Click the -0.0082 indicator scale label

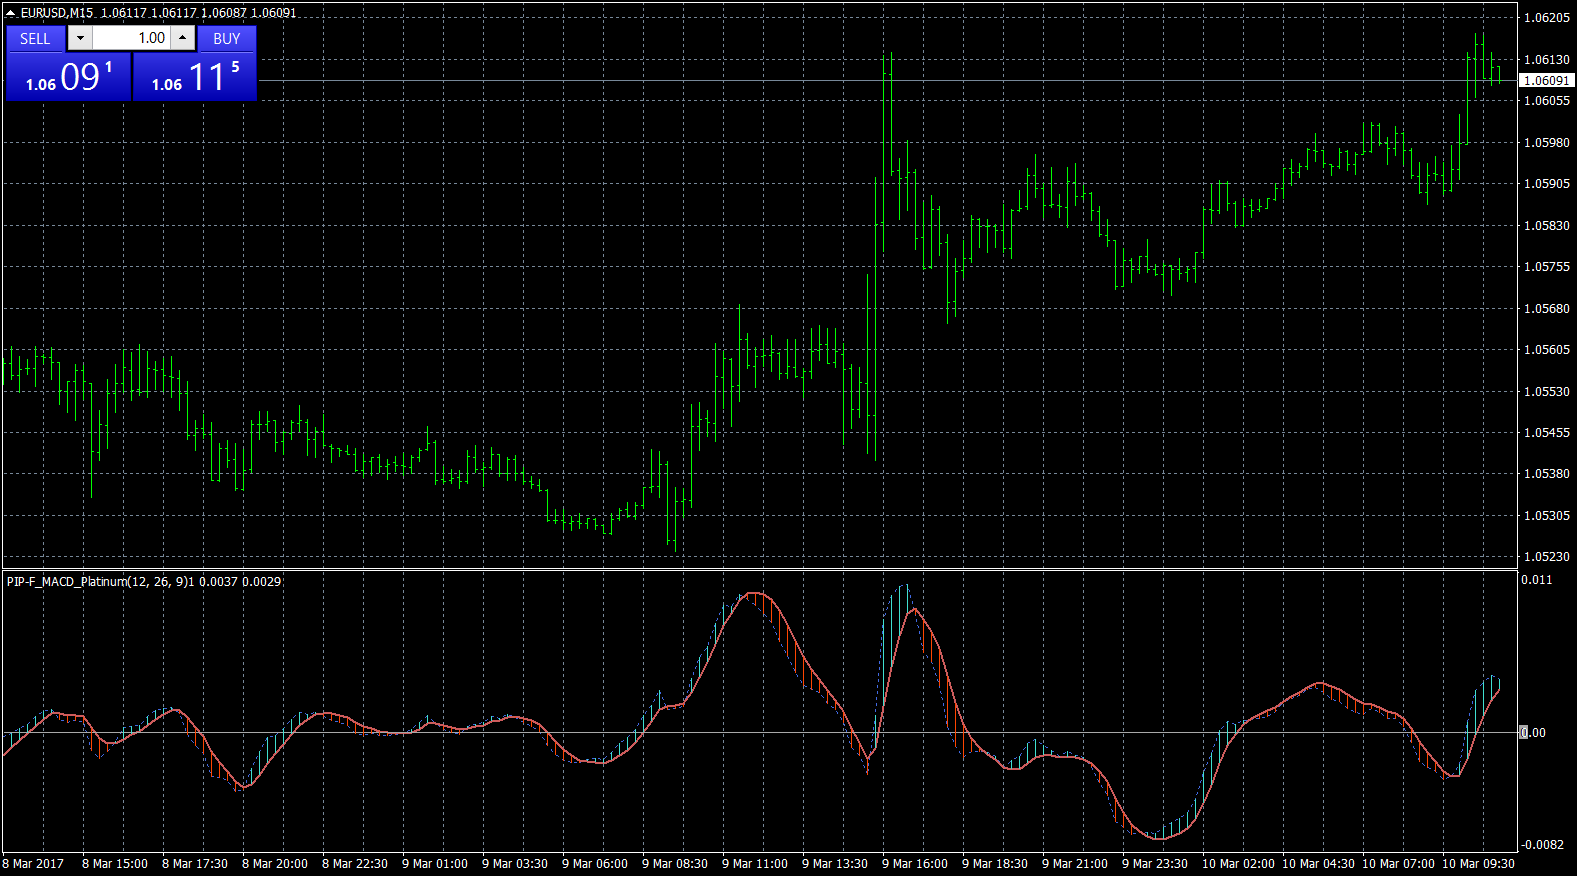(x=1542, y=844)
